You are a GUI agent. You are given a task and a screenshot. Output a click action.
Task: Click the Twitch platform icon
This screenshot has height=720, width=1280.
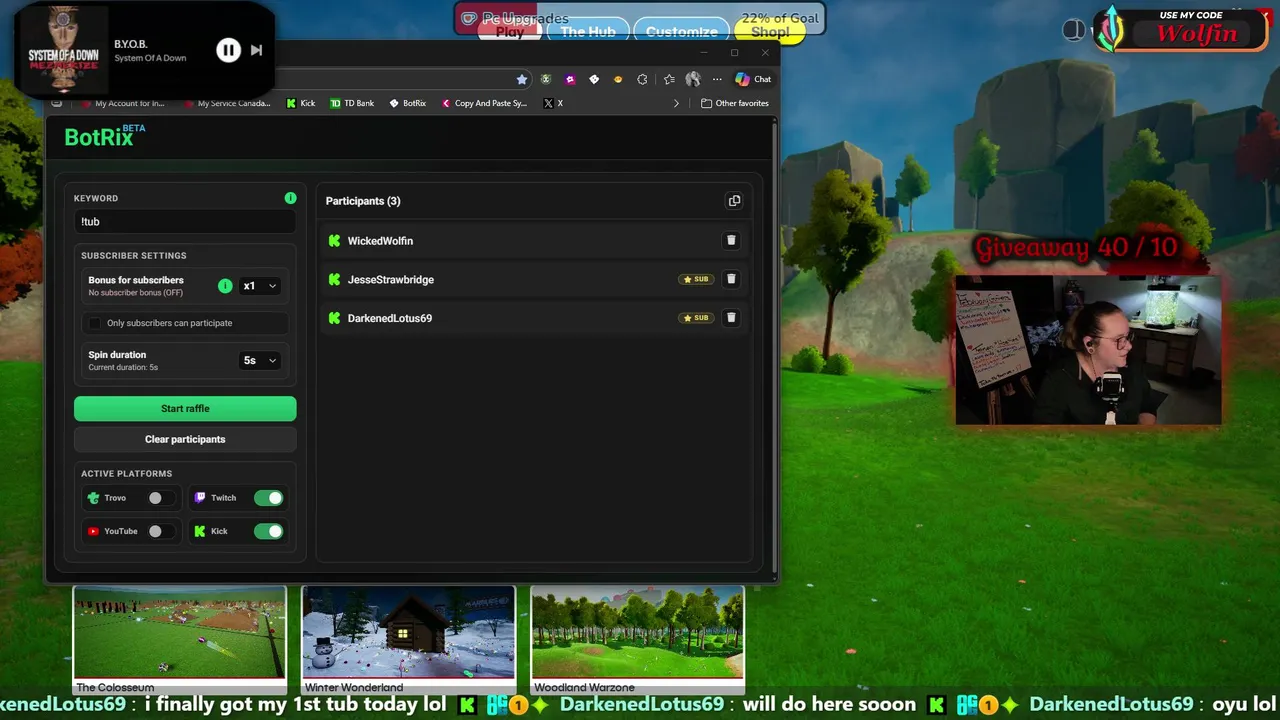[x=200, y=498]
